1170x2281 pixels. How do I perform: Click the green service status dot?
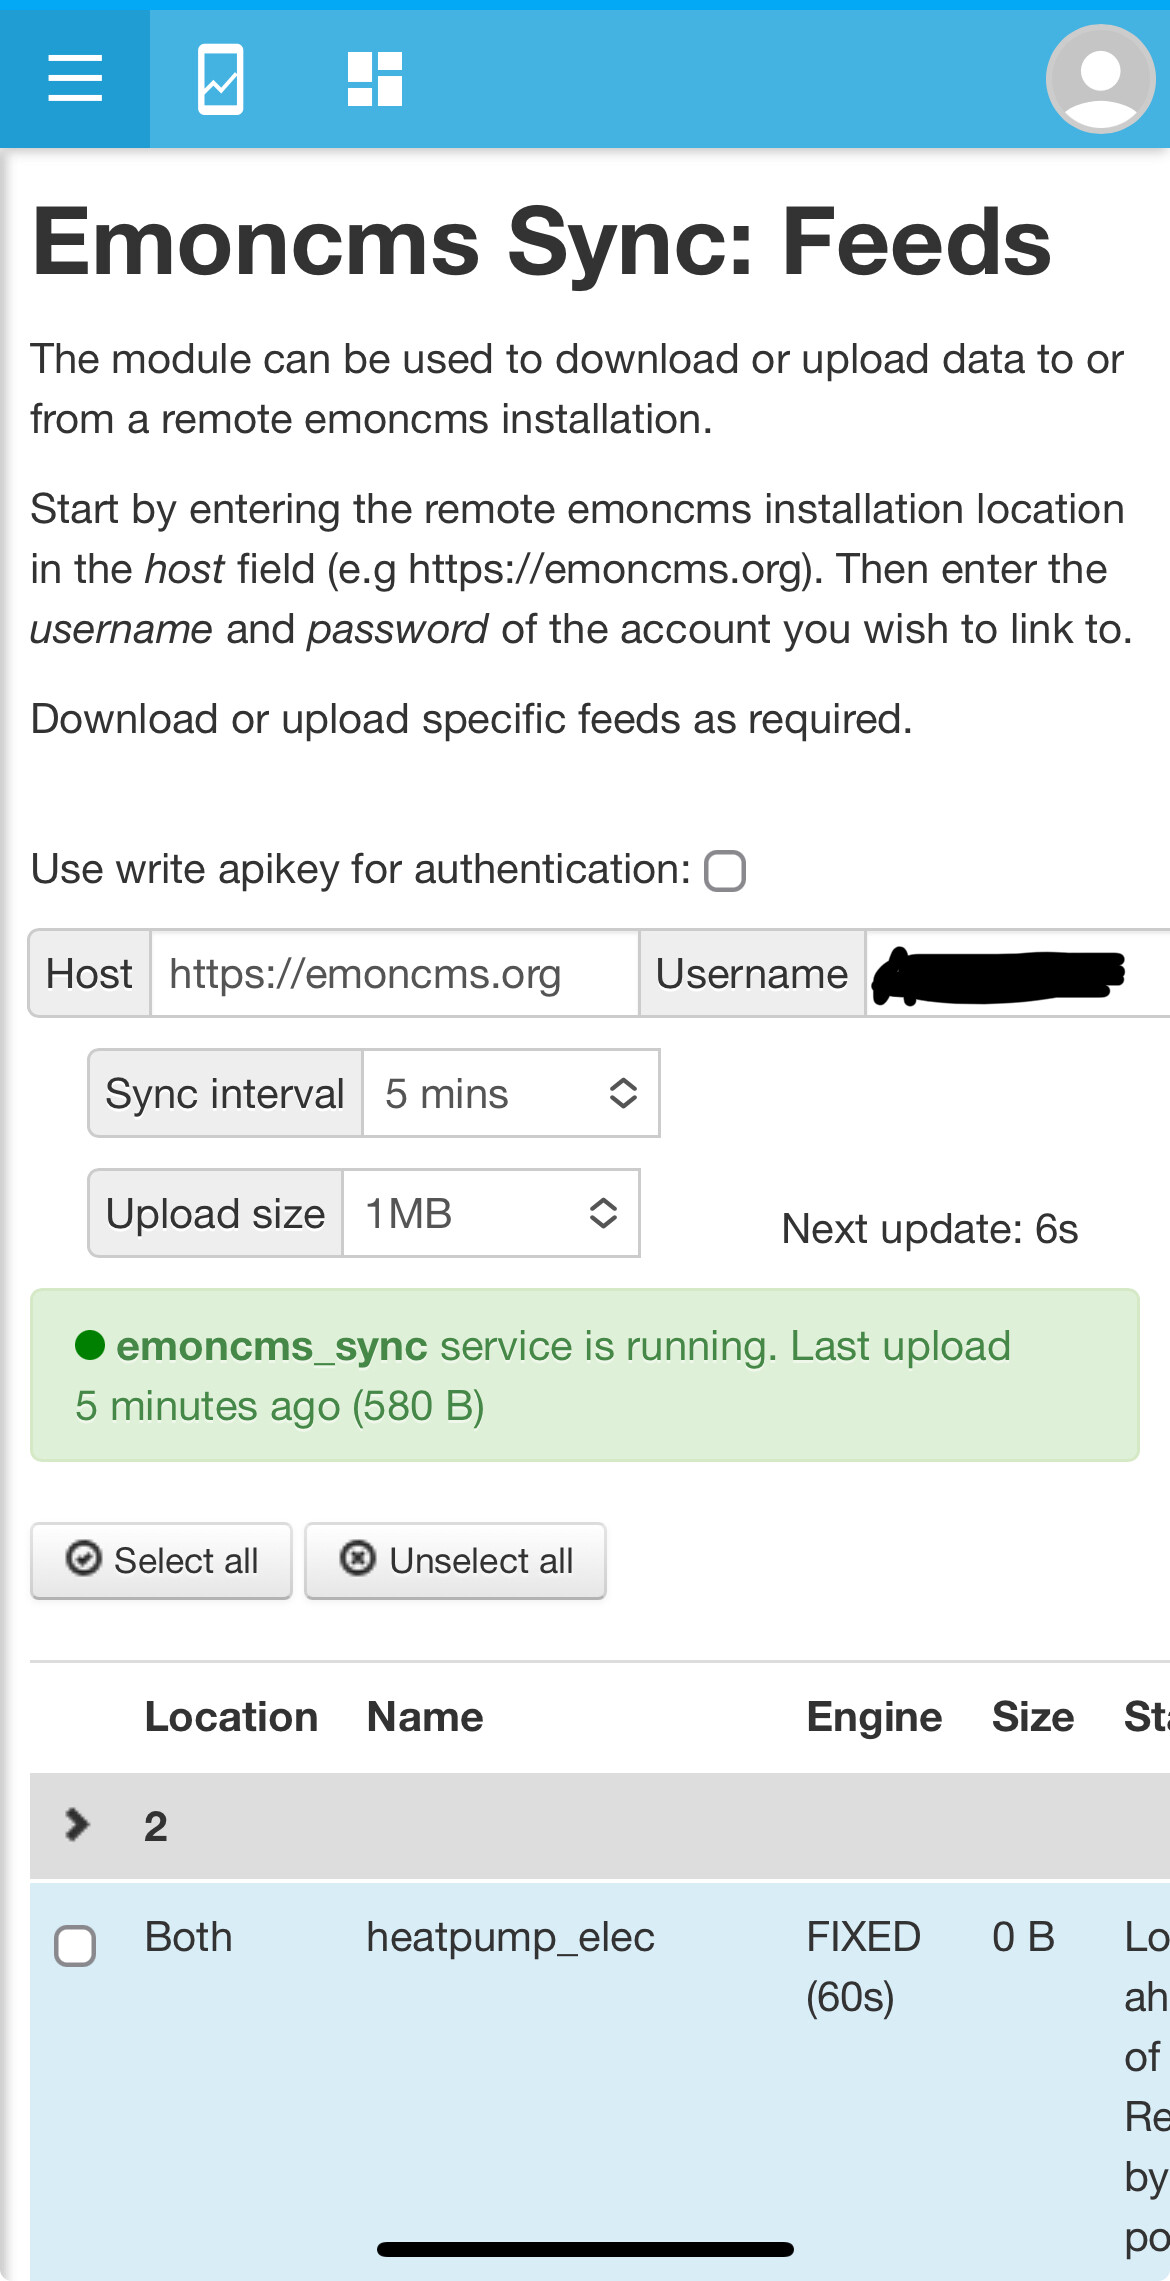(x=90, y=1346)
